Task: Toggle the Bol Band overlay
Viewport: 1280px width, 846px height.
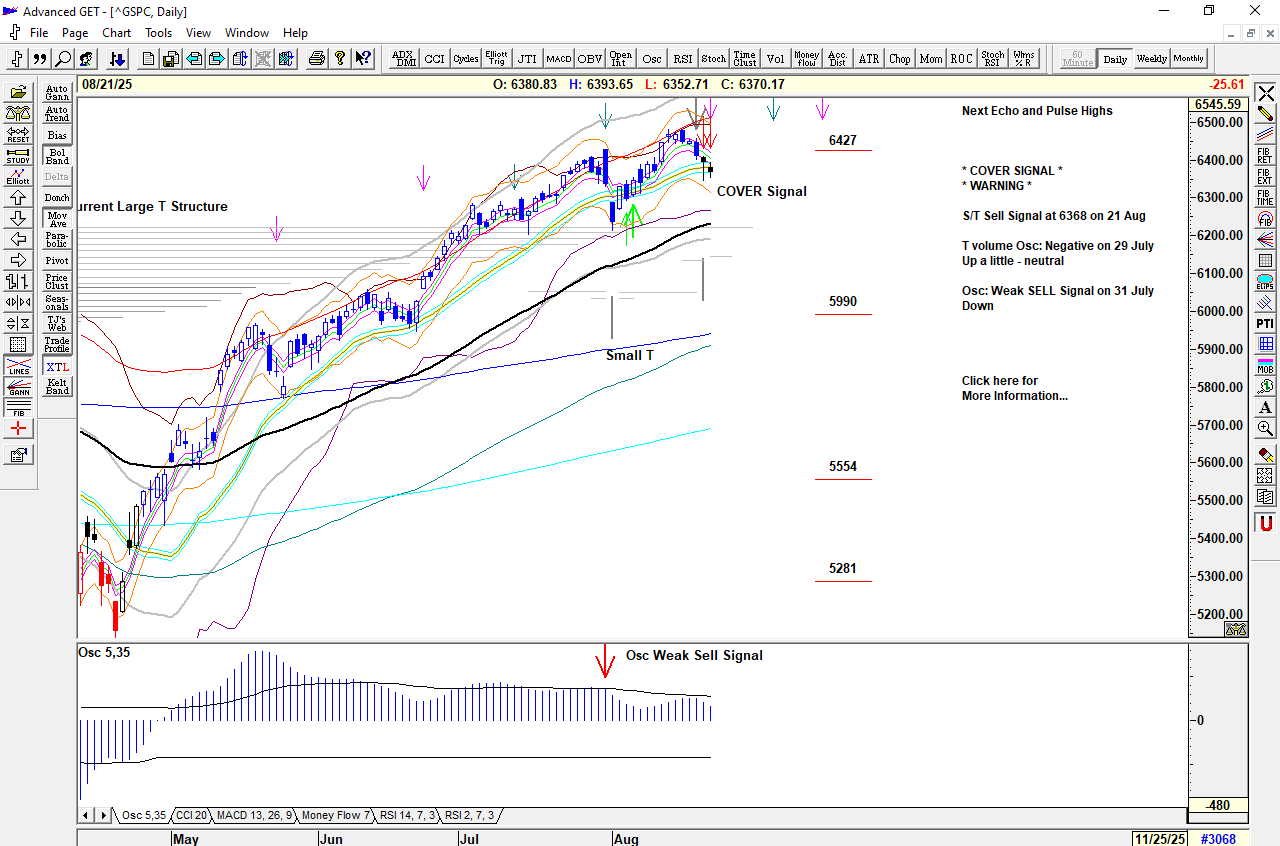Action: pyautogui.click(x=57, y=156)
